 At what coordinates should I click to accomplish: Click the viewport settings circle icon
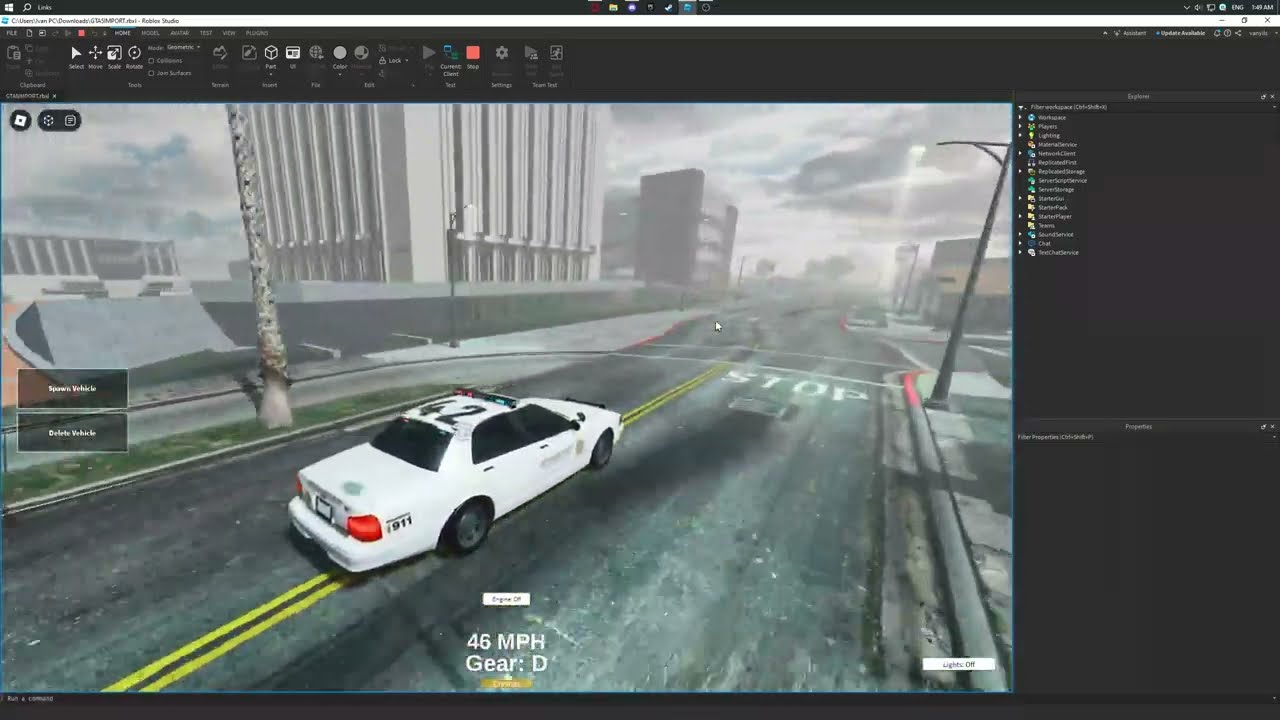48,120
